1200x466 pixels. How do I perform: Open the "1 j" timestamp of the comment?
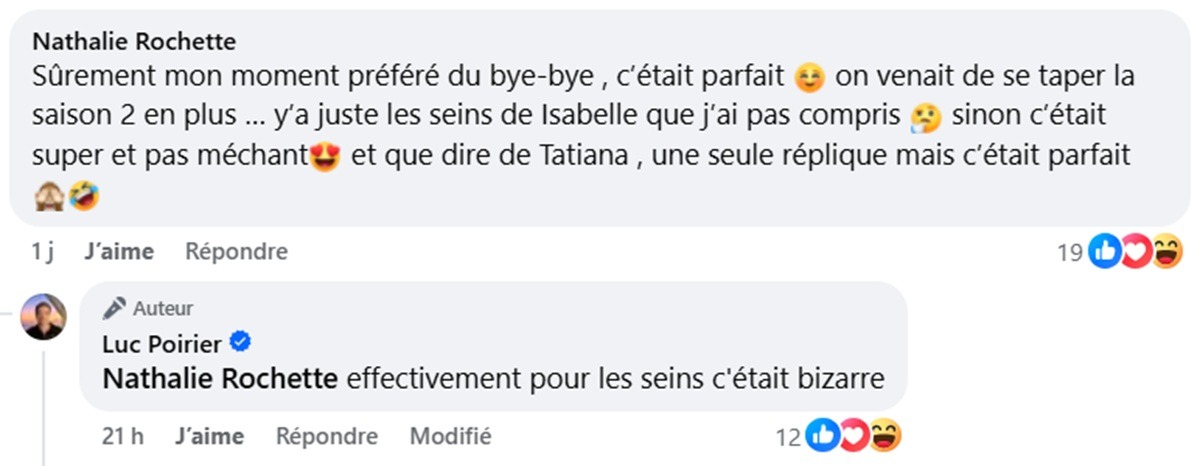[x=42, y=252]
